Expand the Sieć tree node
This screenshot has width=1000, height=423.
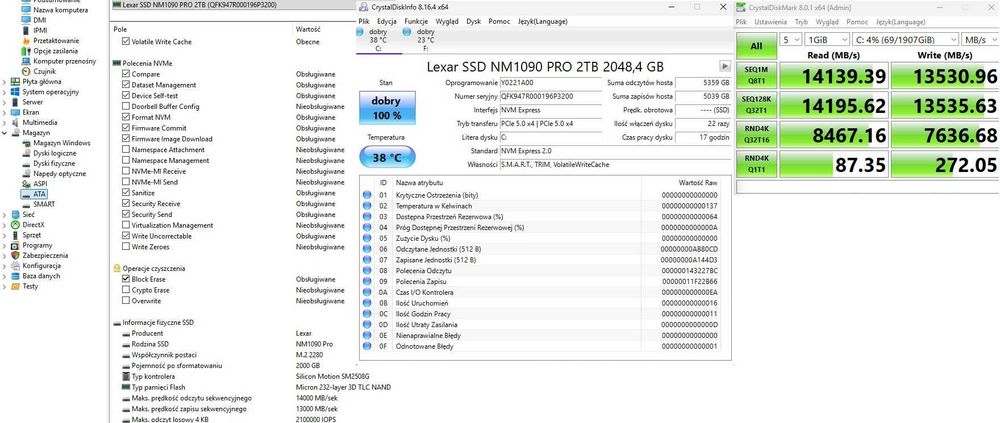pyautogui.click(x=4, y=215)
